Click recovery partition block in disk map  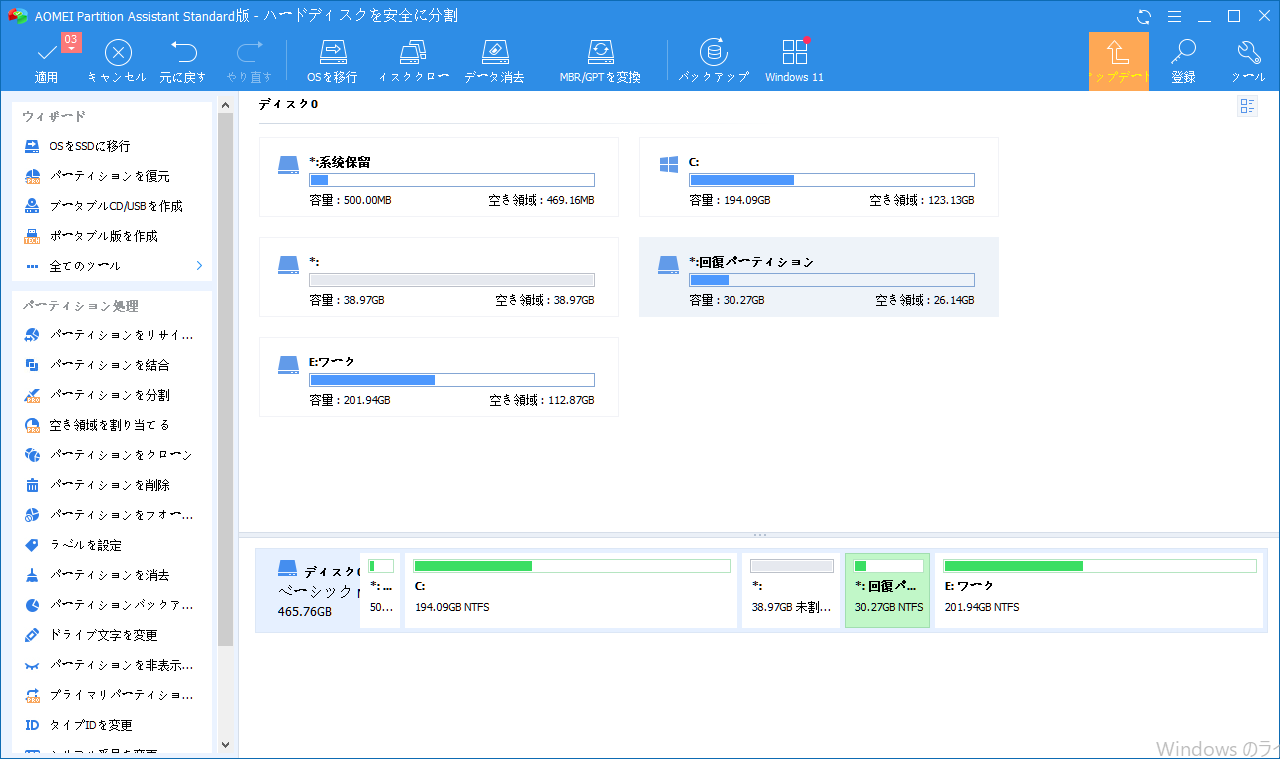tap(887, 590)
